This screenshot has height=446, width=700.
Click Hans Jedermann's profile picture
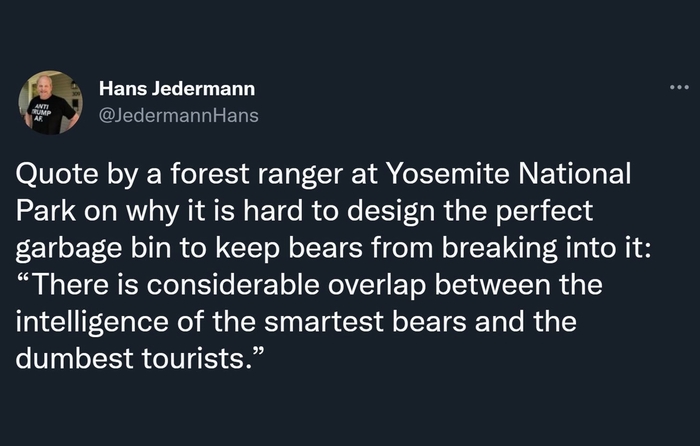(48, 102)
